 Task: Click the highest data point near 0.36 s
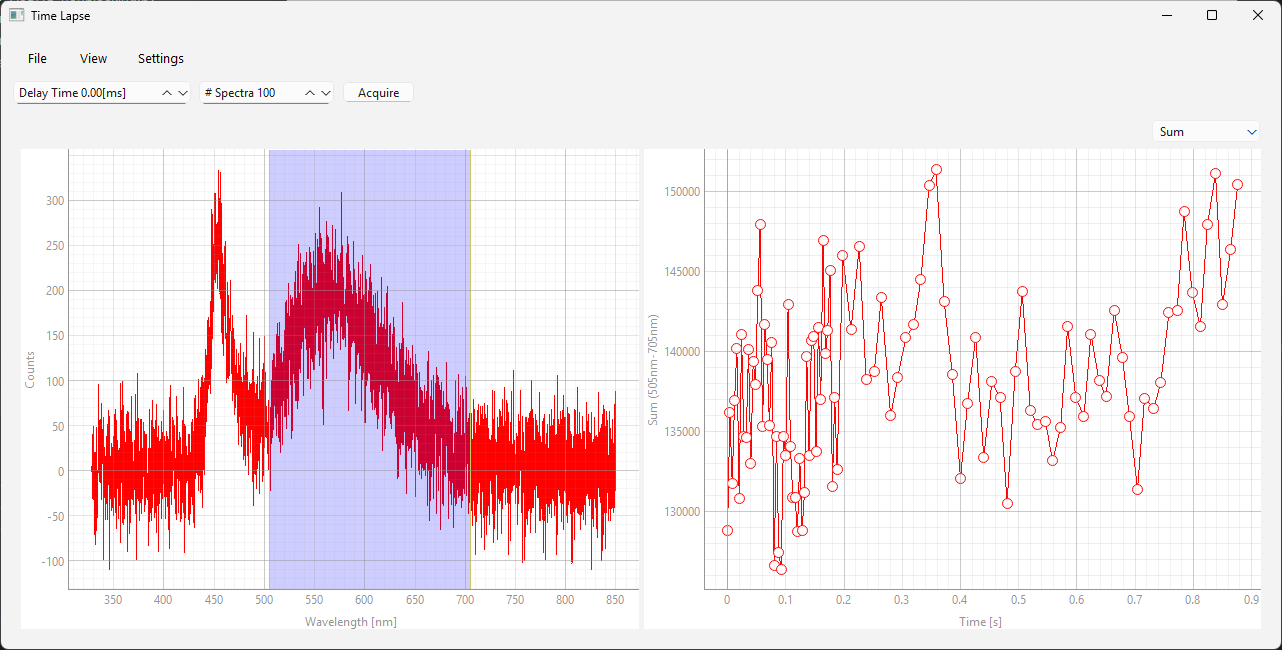[x=936, y=170]
